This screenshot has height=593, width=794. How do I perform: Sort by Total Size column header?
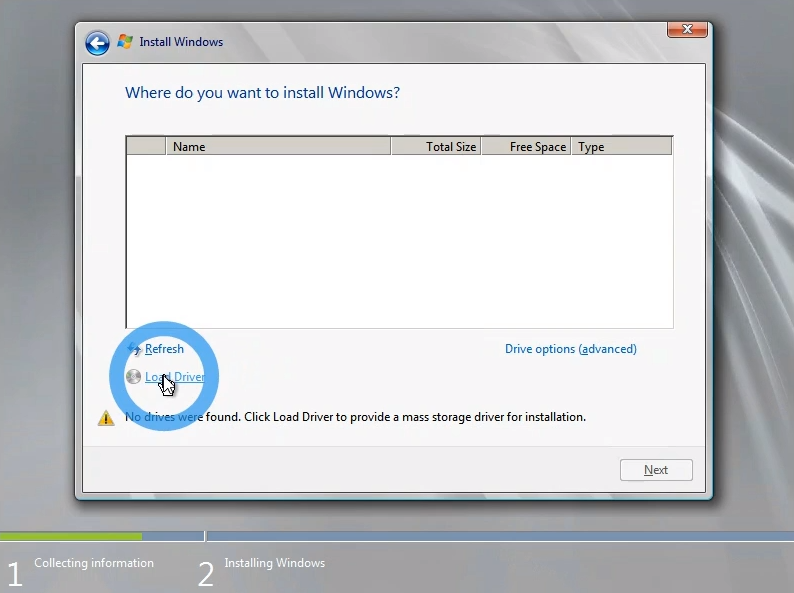(x=435, y=146)
